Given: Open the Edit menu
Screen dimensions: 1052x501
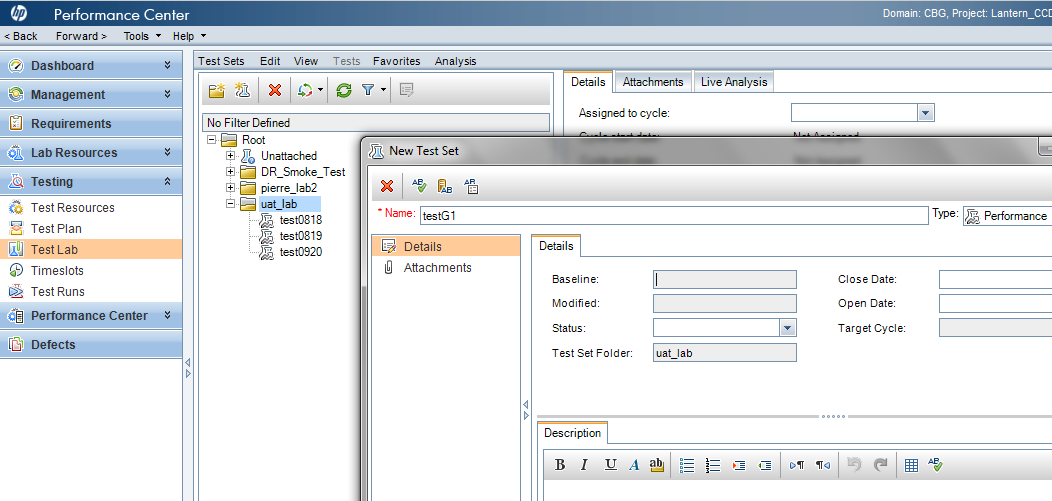Looking at the screenshot, I should pyautogui.click(x=270, y=61).
